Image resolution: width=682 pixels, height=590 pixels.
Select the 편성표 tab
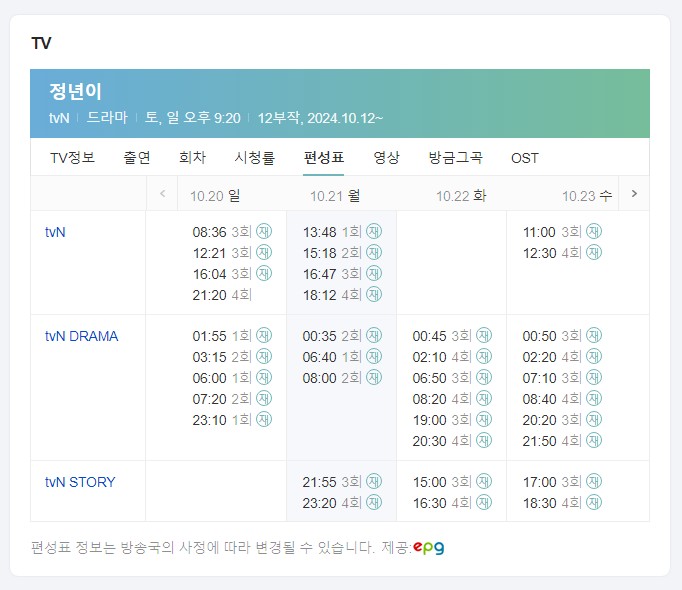coord(324,158)
